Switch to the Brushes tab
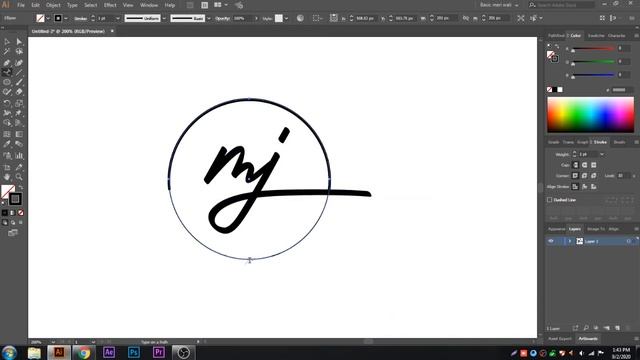Viewport: 640px width, 360px height. 619,142
